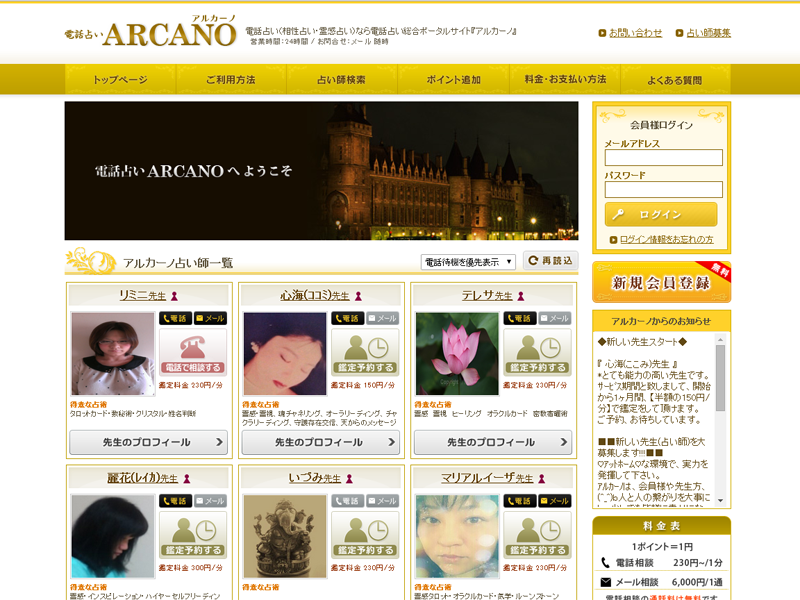Click the news panel scroll-down arrow
The height and width of the screenshot is (600, 800).
pos(720,501)
